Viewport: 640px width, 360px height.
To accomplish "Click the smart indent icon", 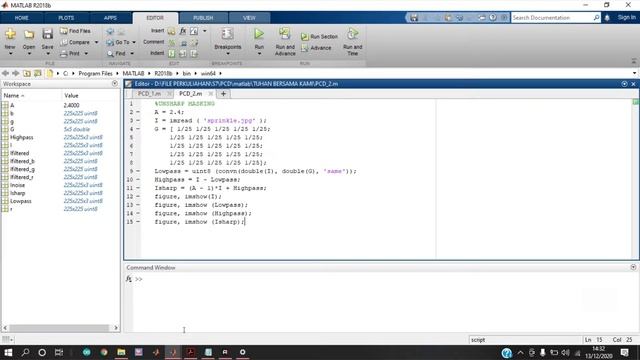I will coord(172,53).
